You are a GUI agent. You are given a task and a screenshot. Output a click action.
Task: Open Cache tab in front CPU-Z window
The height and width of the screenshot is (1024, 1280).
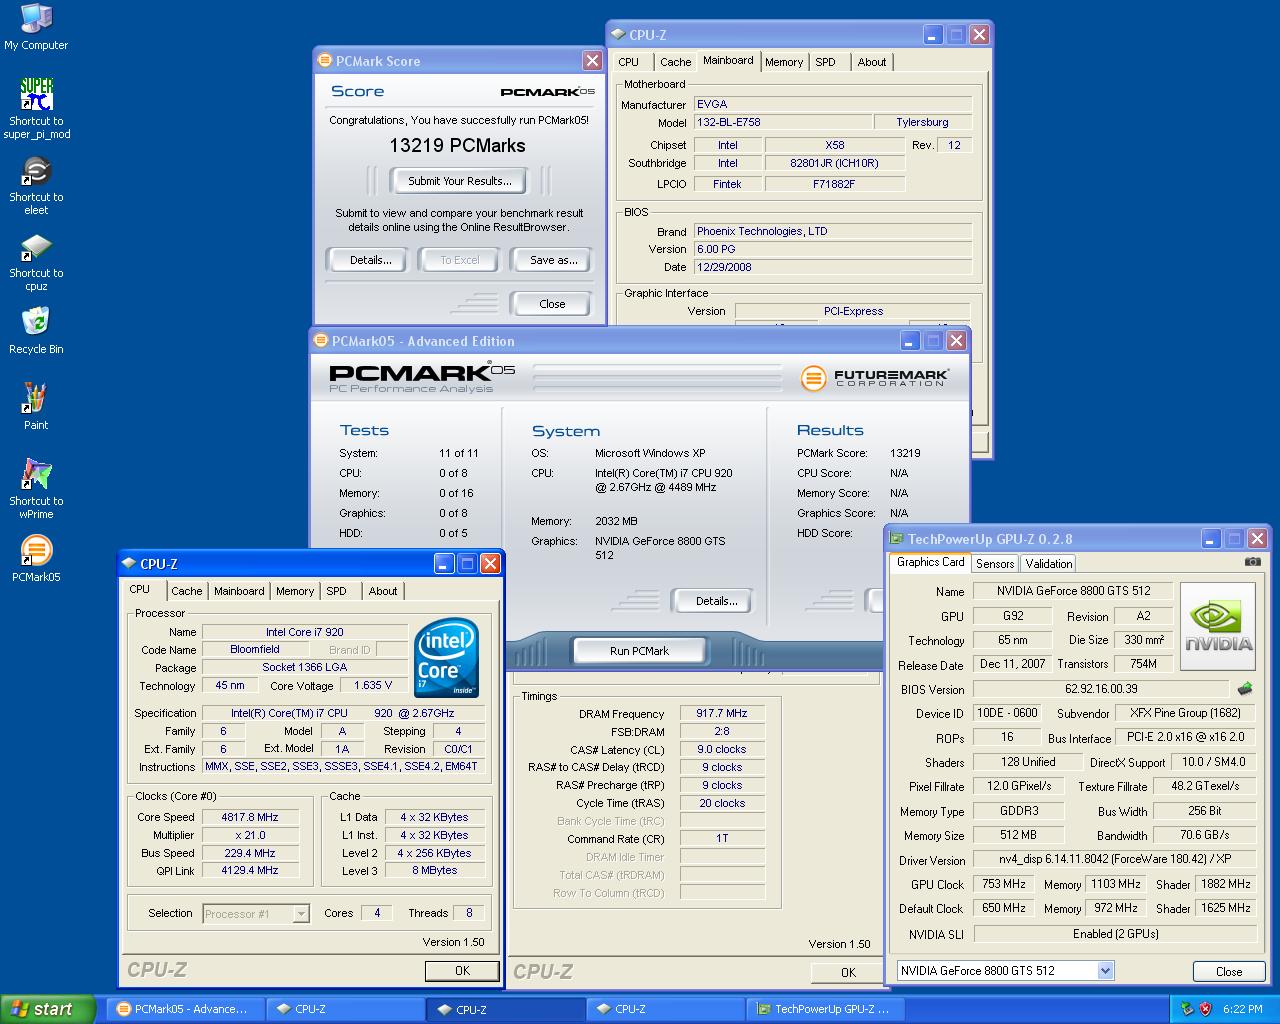point(186,591)
